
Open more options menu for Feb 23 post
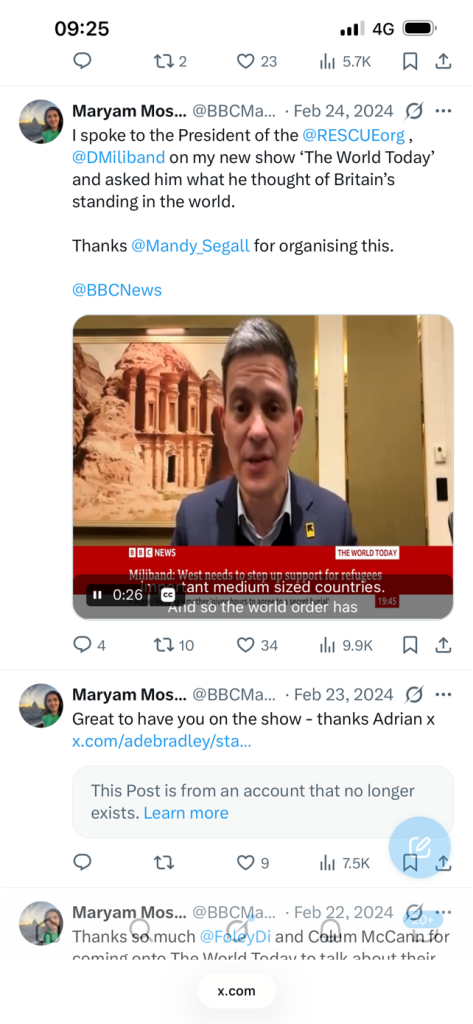coord(444,694)
